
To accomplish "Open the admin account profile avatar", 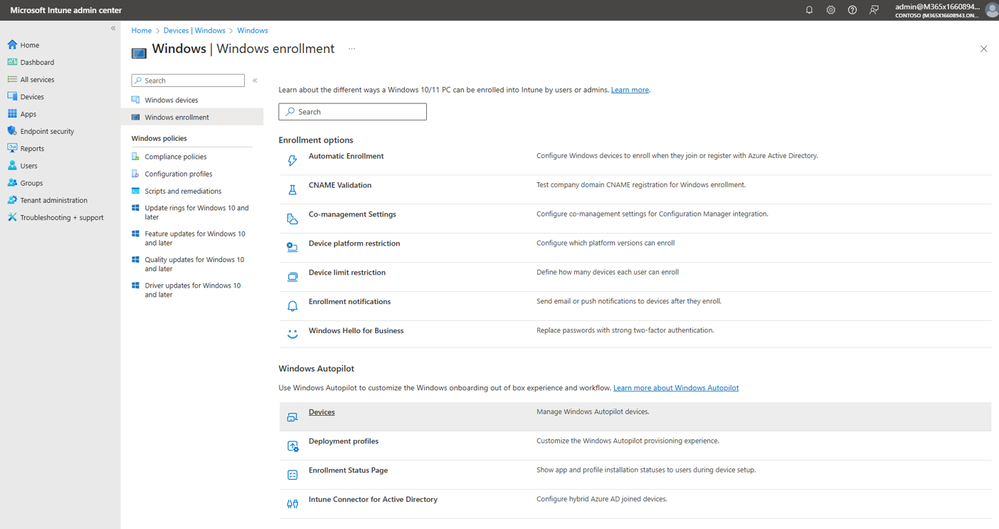I will (987, 10).
